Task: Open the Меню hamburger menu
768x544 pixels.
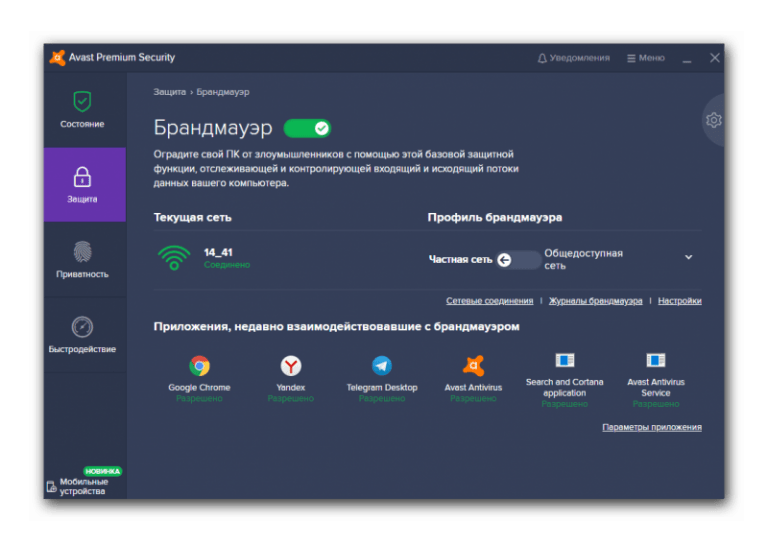Action: point(646,58)
